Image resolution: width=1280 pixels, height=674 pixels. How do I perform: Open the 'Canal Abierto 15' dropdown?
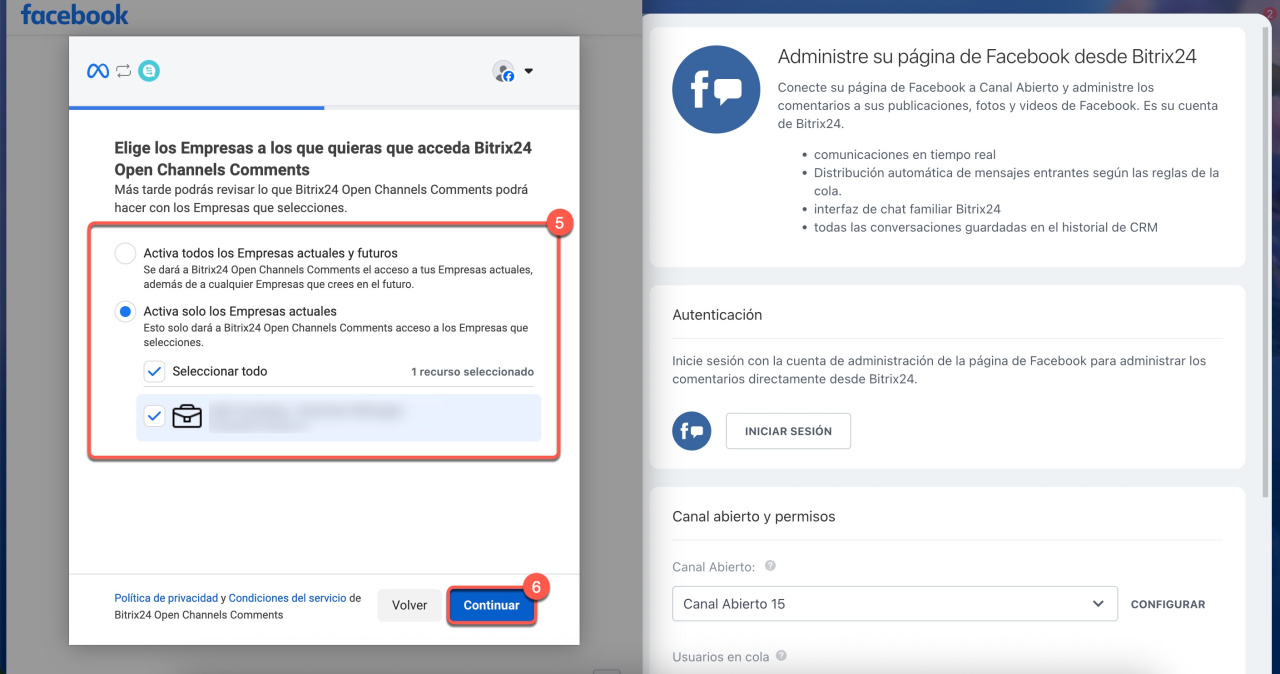[895, 604]
